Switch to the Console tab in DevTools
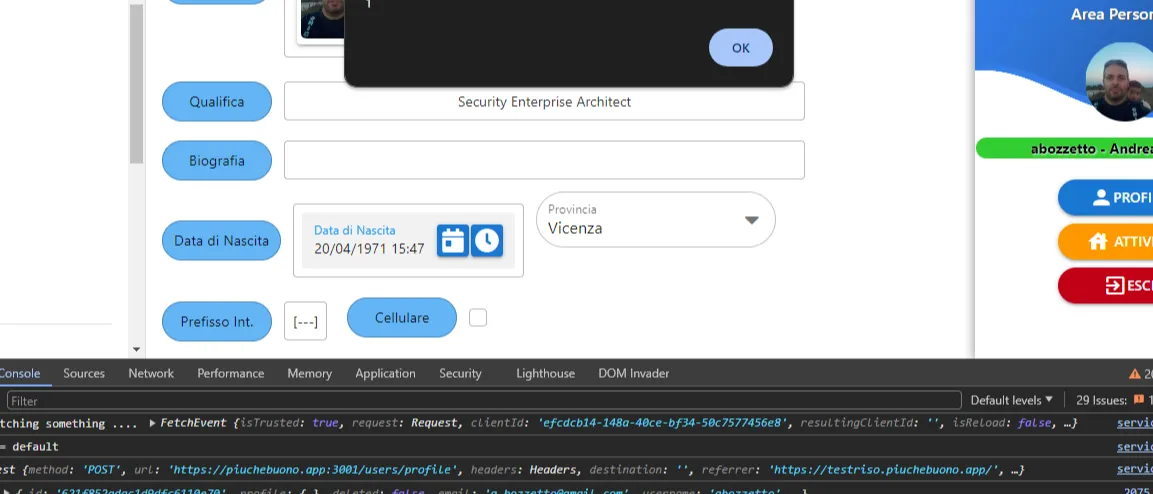The width and height of the screenshot is (1153, 494). (x=20, y=373)
